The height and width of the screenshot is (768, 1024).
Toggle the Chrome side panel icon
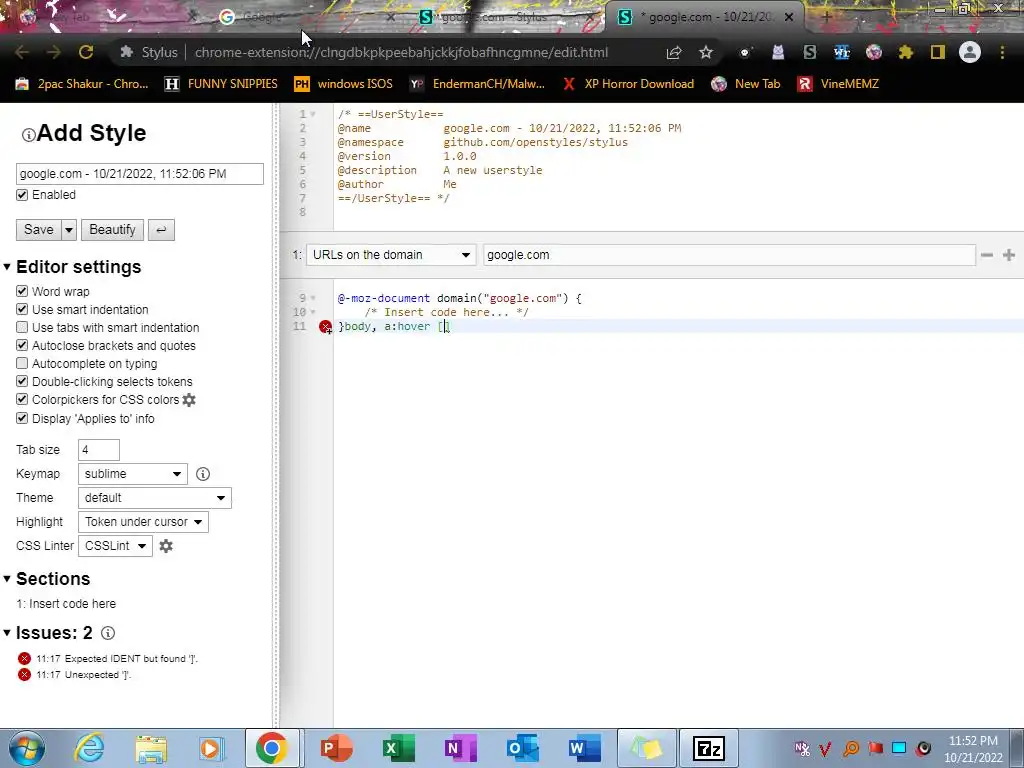click(x=938, y=52)
